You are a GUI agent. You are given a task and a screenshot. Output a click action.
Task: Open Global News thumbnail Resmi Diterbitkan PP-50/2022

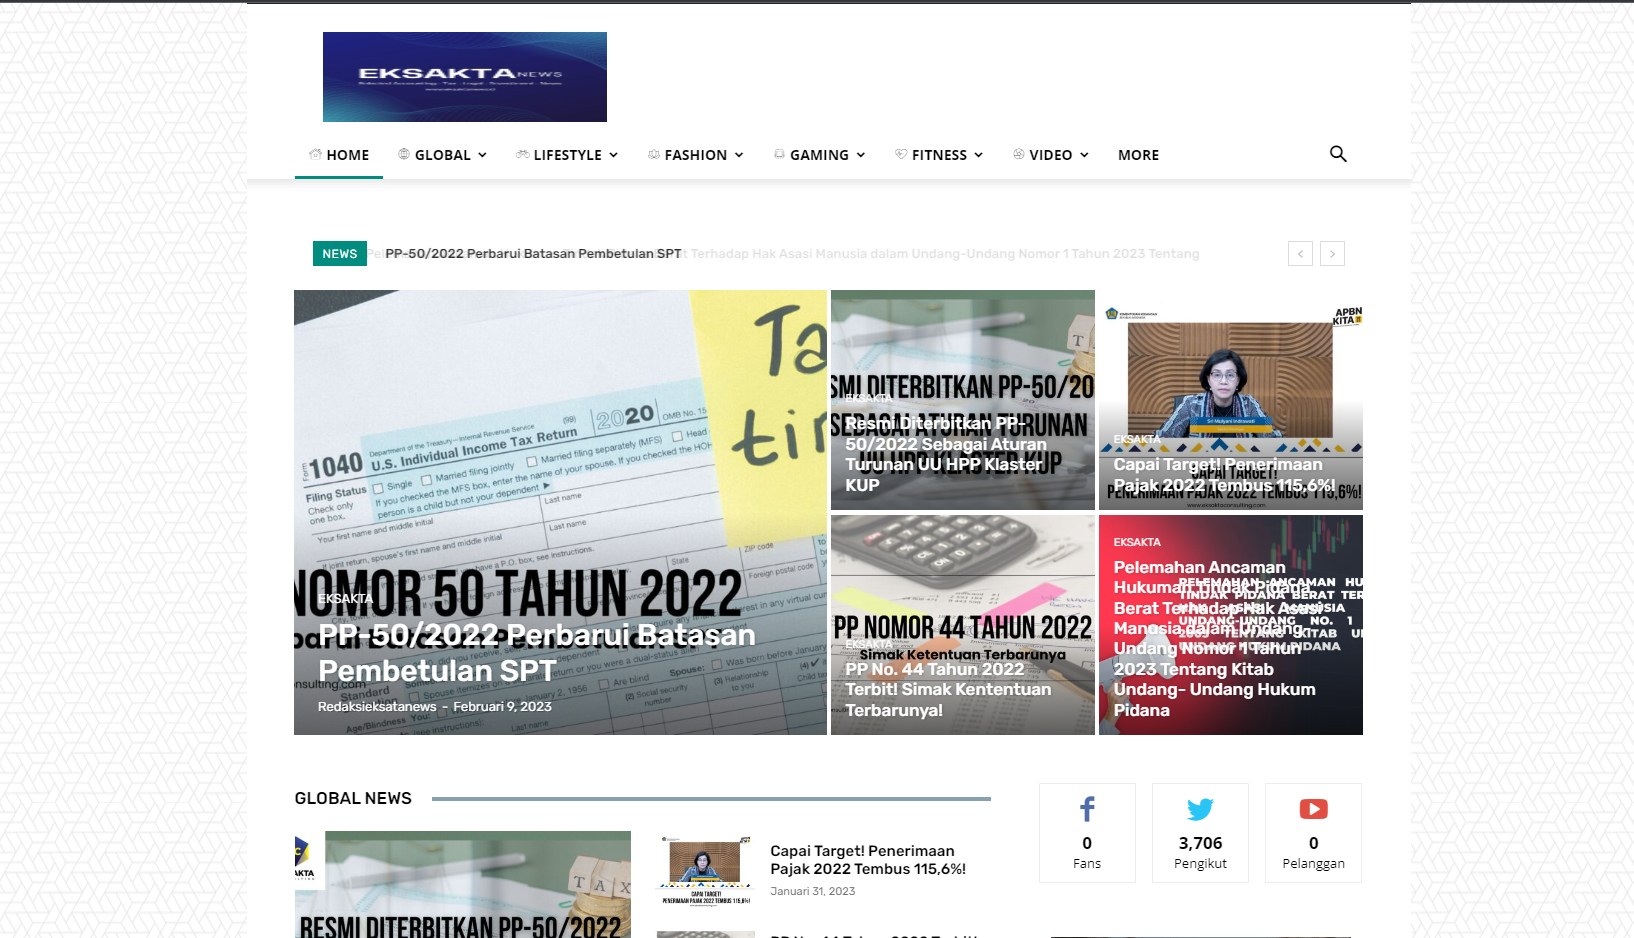[x=463, y=884]
